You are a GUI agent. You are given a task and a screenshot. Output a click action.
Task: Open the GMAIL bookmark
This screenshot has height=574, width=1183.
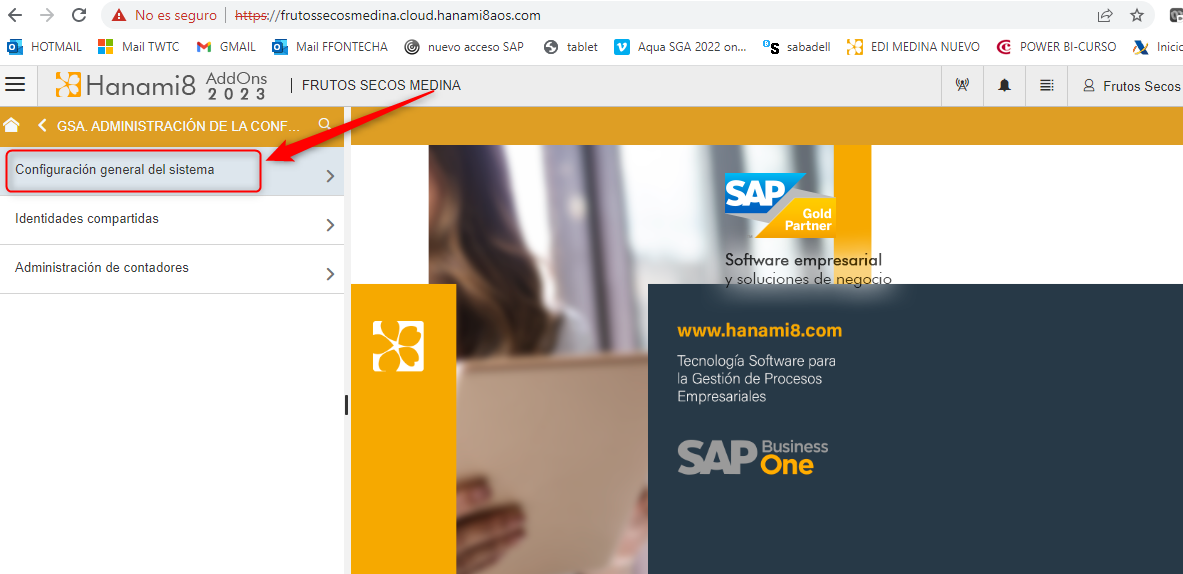226,47
